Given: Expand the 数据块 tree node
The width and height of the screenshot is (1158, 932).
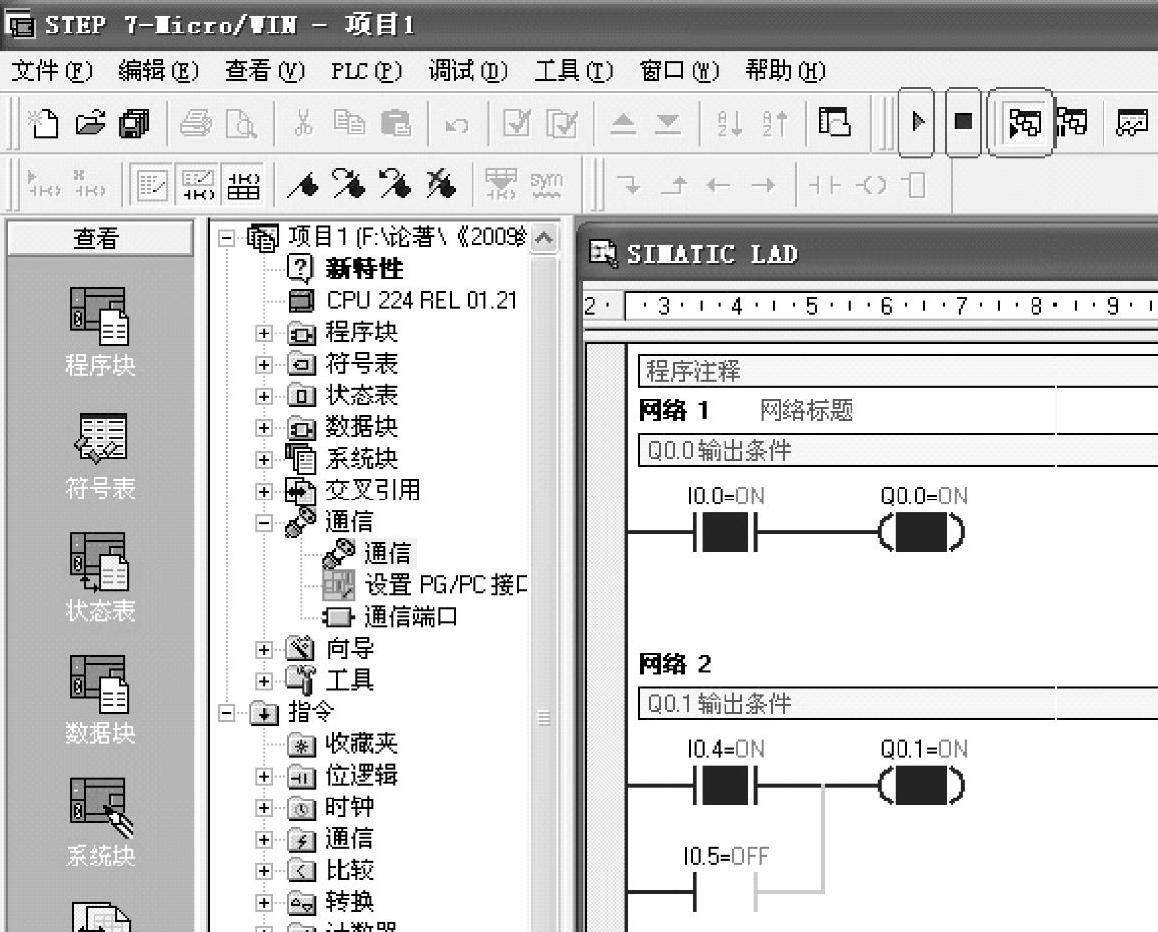Looking at the screenshot, I should point(264,428).
